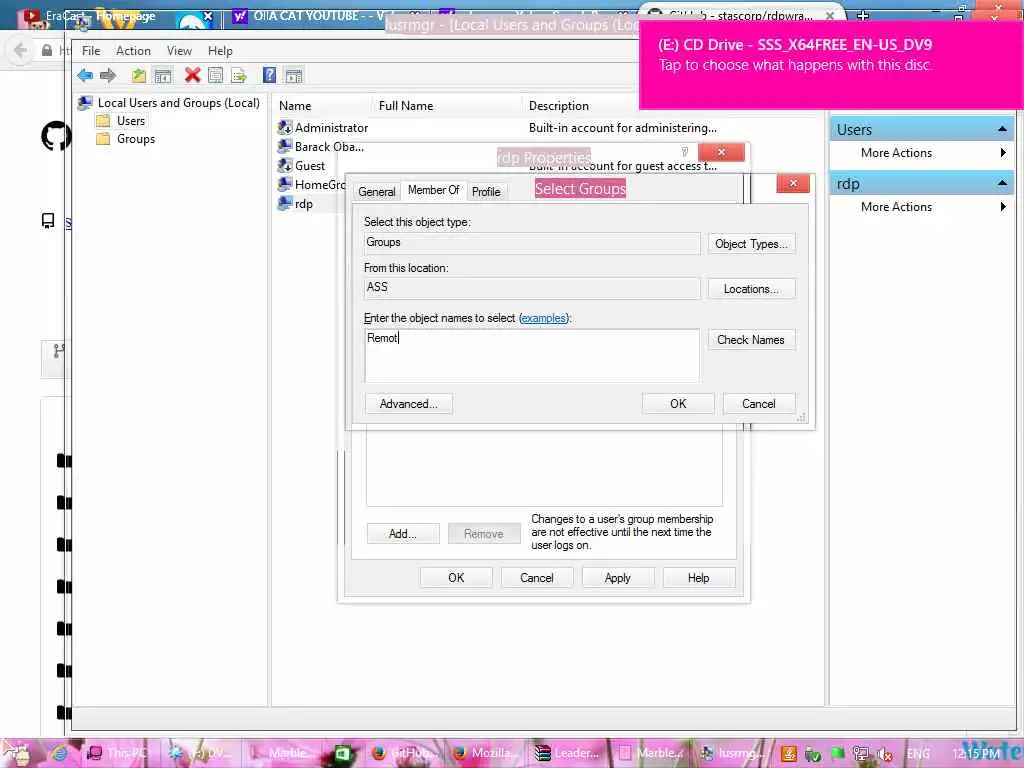Click the ASS location field
Viewport: 1024px width, 768px height.
click(532, 288)
